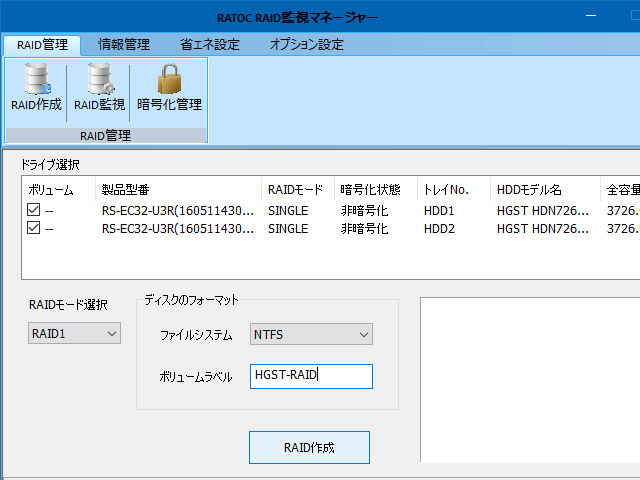The image size is (640, 480).
Task: Open the 暗号化管理 padlock icon
Action: tap(169, 87)
